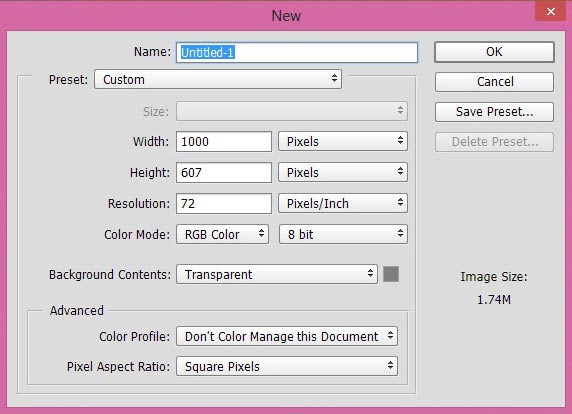Image resolution: width=572 pixels, height=414 pixels.
Task: Open the Preset dropdown showing Custom
Action: pos(218,79)
